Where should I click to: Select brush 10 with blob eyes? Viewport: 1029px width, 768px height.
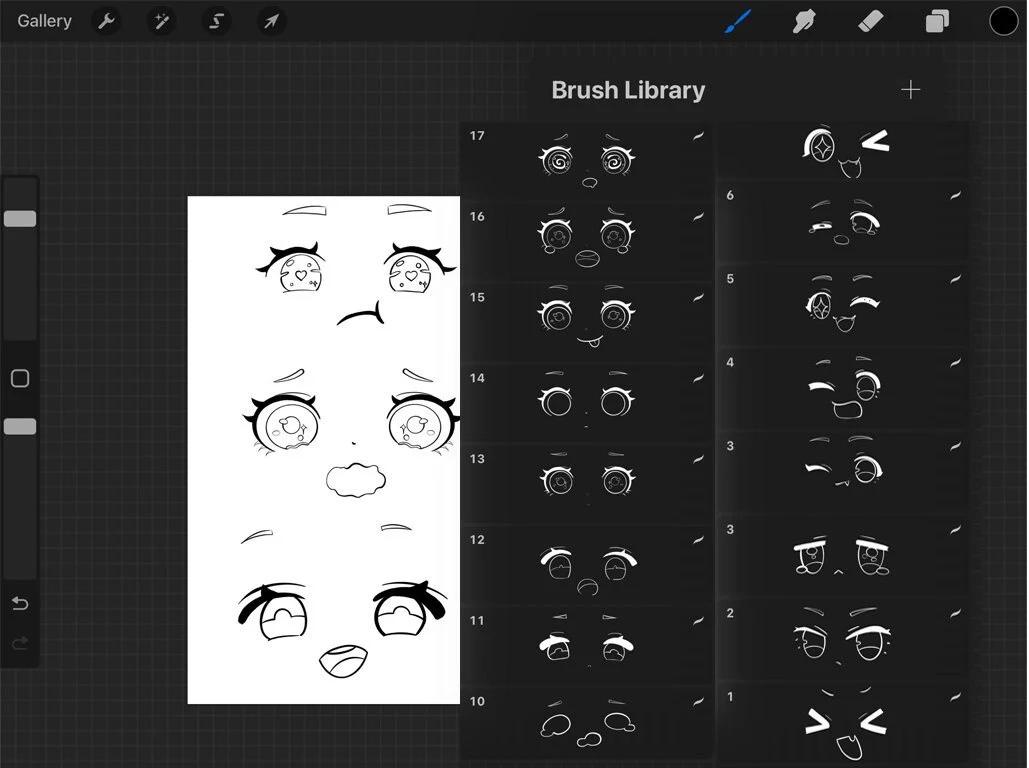(x=586, y=725)
